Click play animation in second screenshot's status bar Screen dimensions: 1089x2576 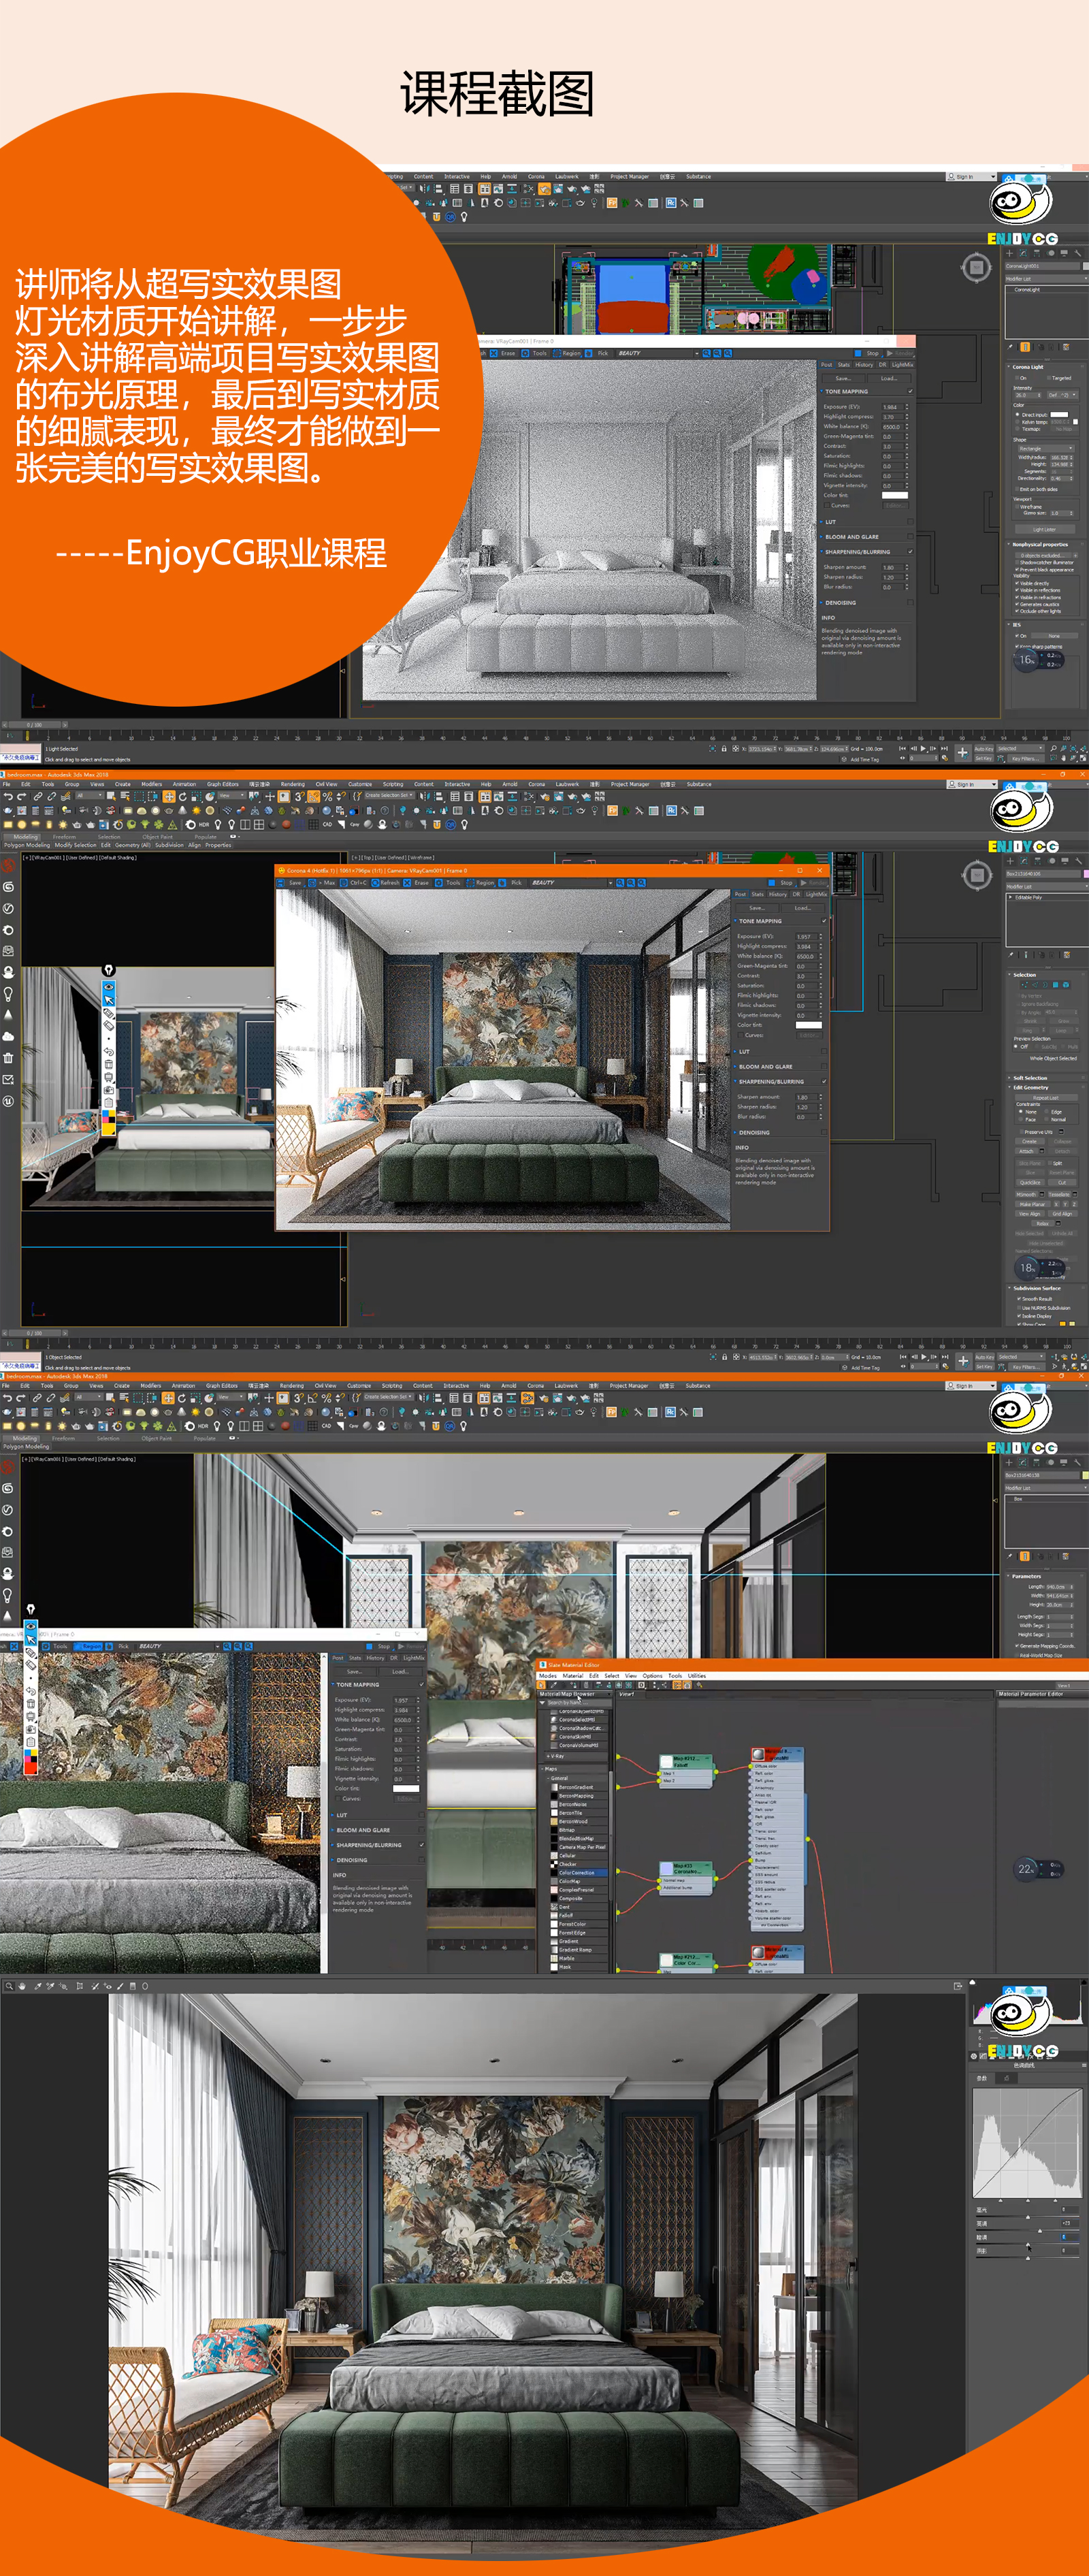click(x=923, y=1357)
